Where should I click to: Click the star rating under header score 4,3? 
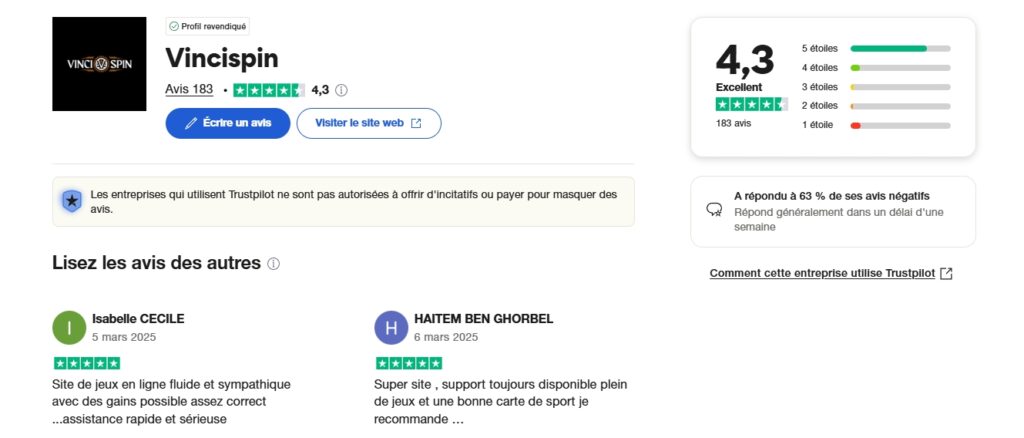[x=752, y=104]
